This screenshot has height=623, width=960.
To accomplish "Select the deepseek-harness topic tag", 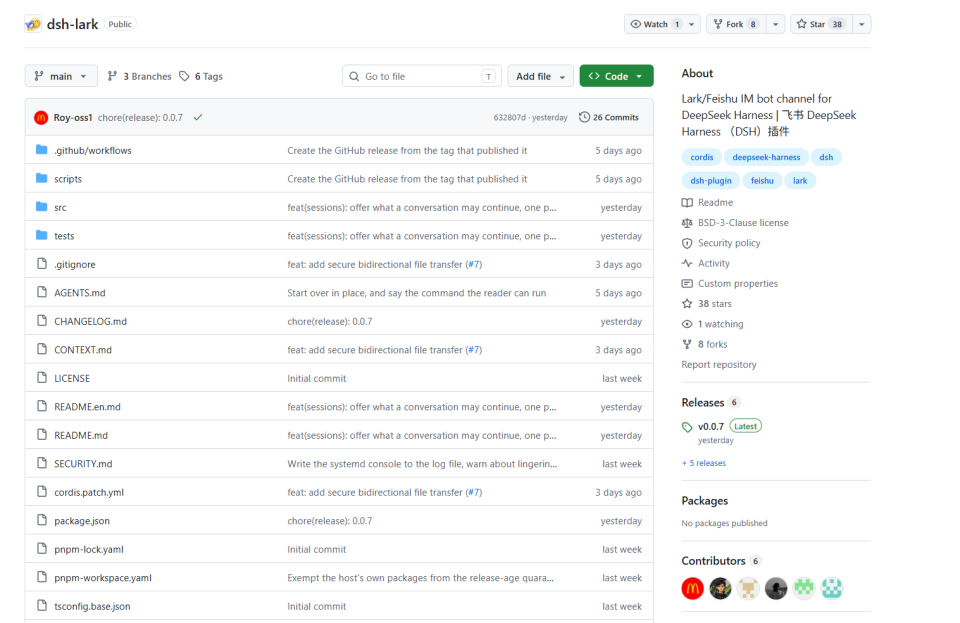I will click(x=766, y=157).
